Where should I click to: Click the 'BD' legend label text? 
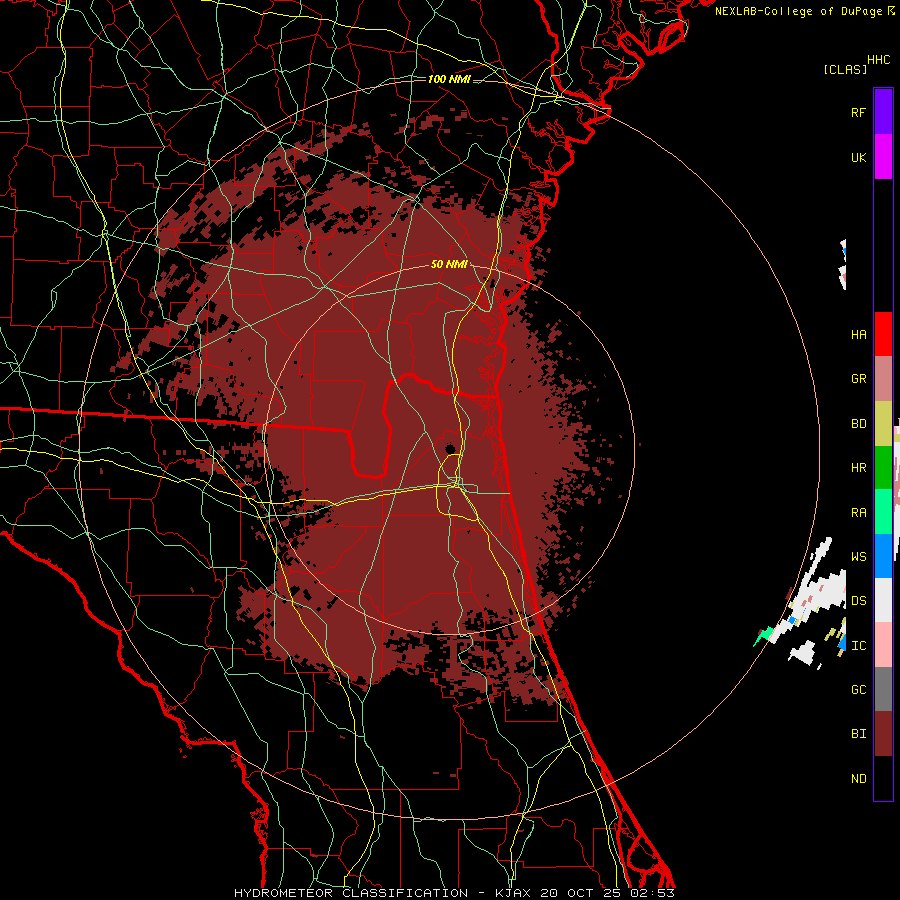(858, 424)
